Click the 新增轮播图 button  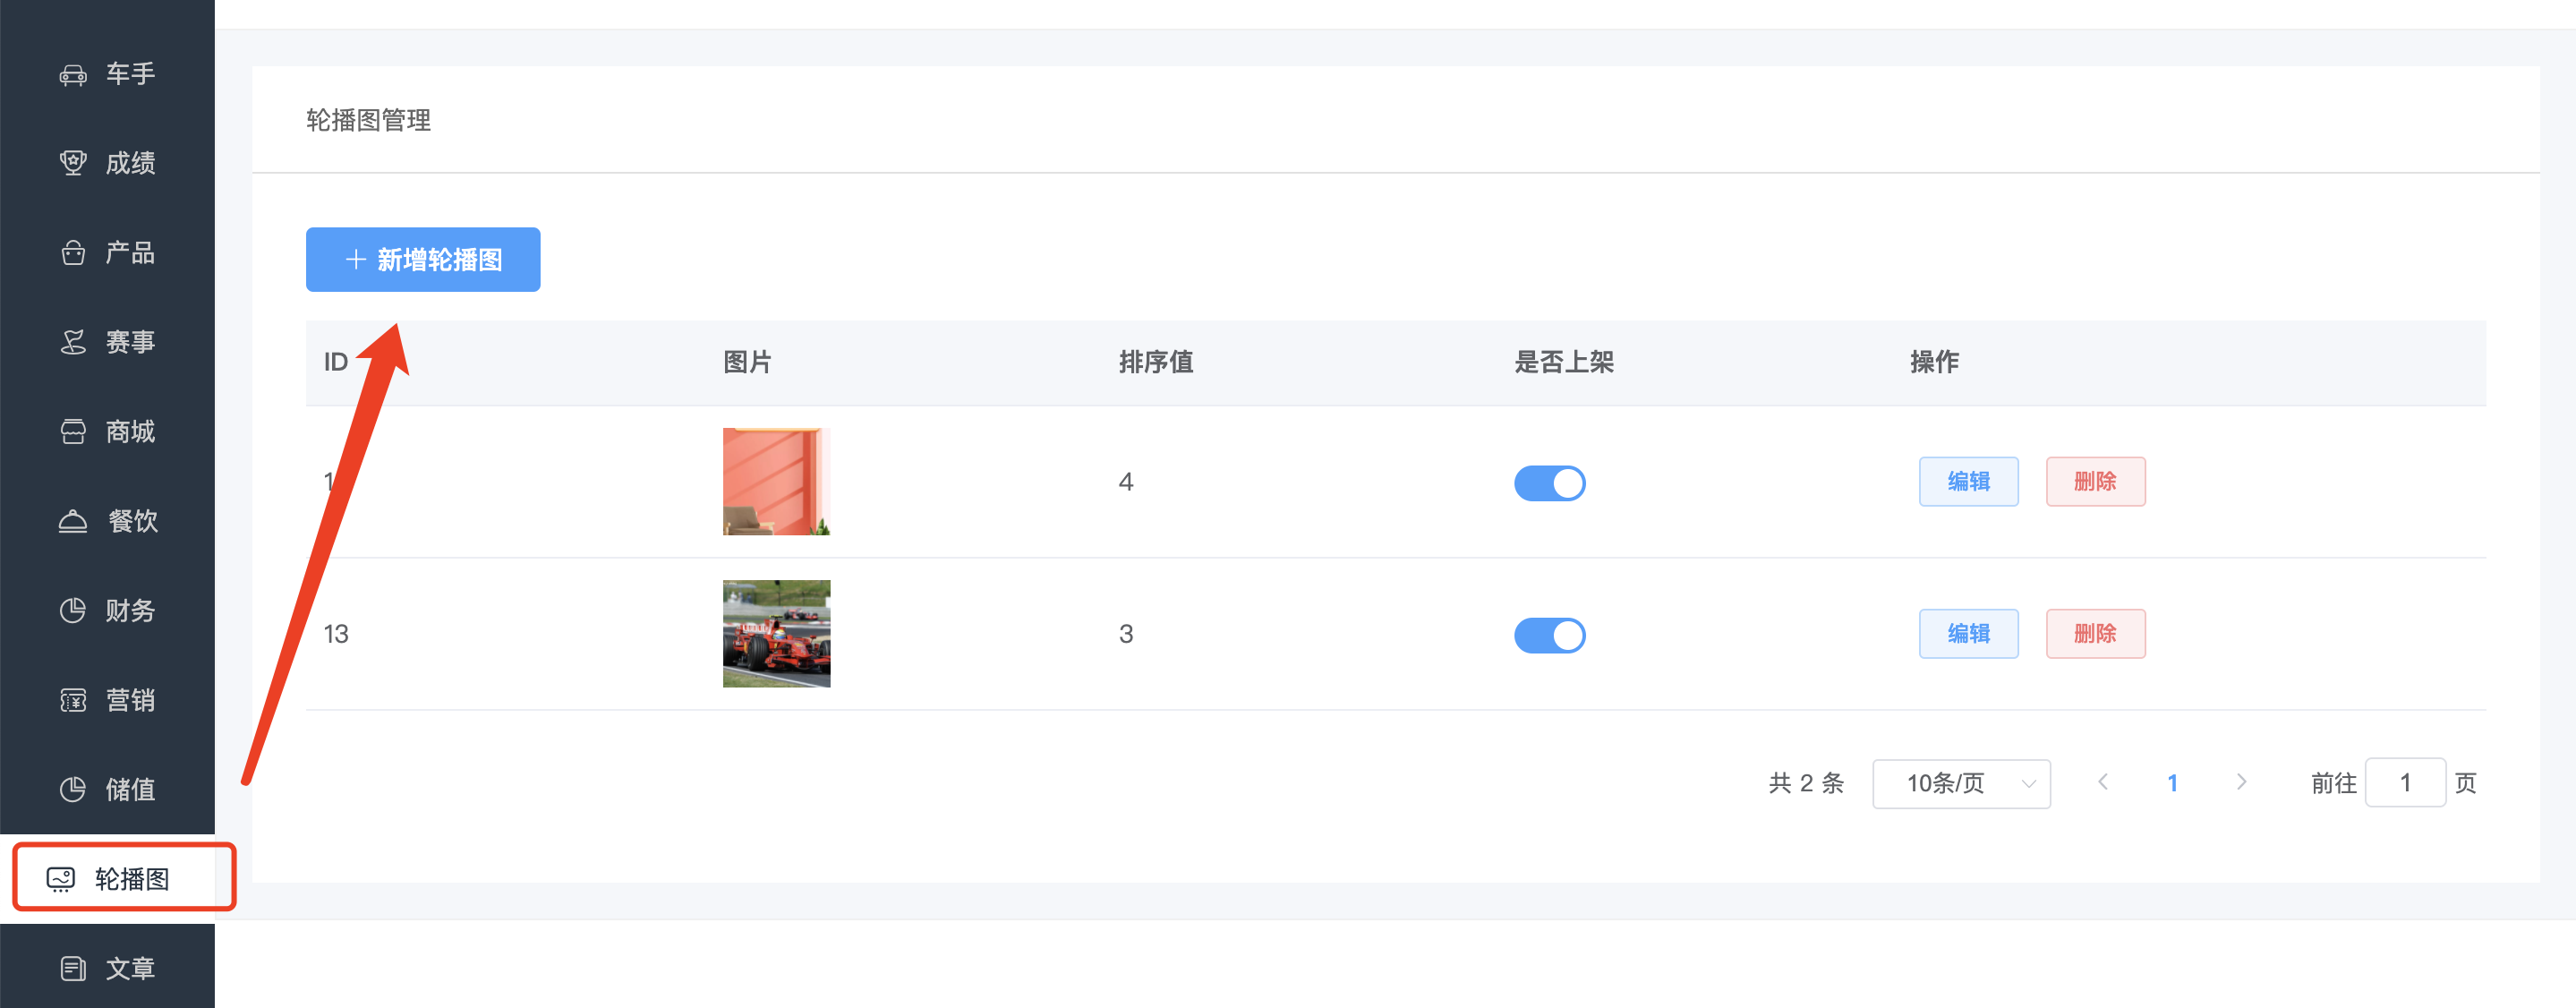tap(423, 260)
